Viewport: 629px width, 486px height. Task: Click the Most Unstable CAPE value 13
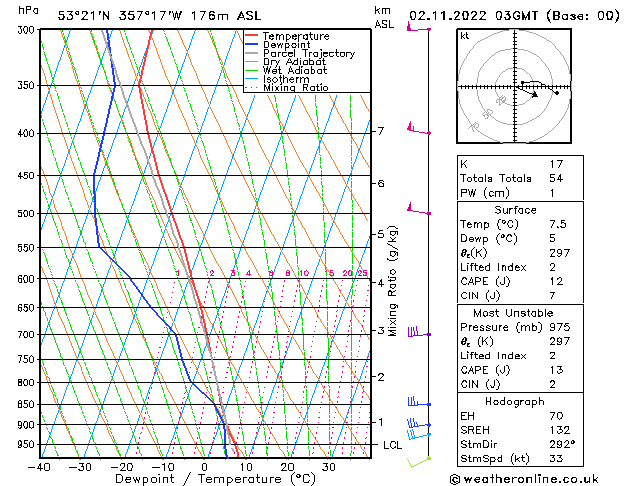point(556,370)
